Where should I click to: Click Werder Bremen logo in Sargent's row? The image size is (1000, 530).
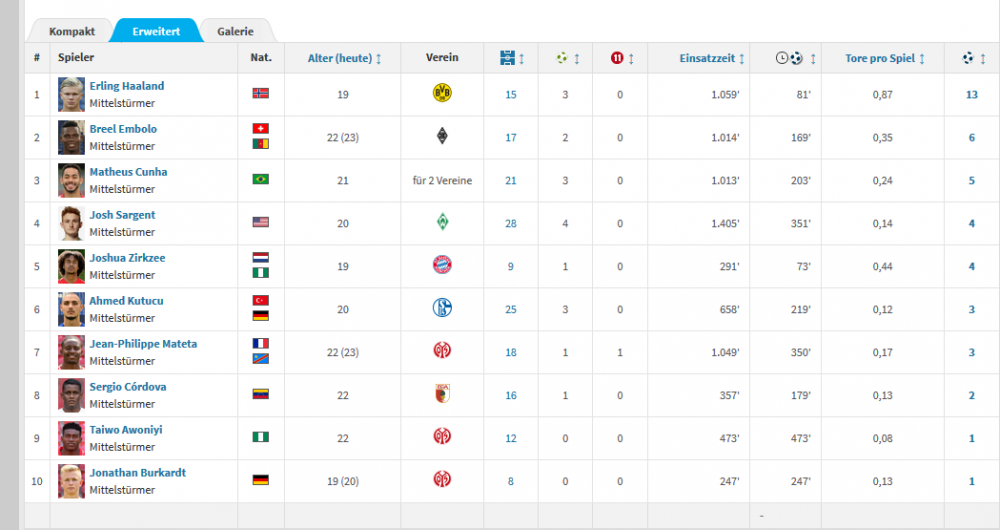point(442,223)
